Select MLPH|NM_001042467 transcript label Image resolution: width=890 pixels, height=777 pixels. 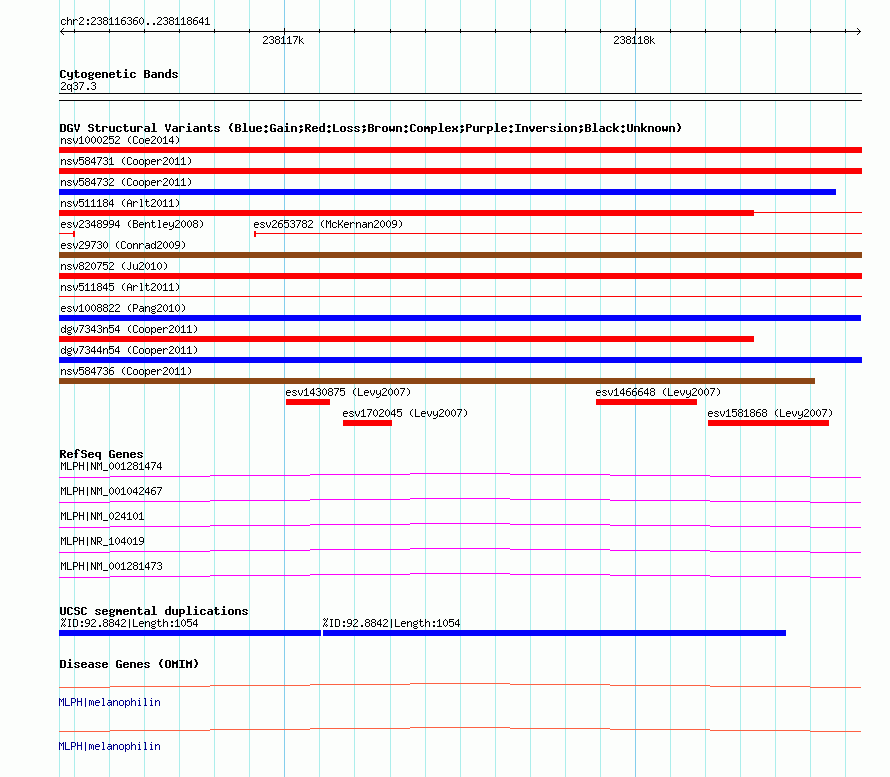[x=111, y=491]
